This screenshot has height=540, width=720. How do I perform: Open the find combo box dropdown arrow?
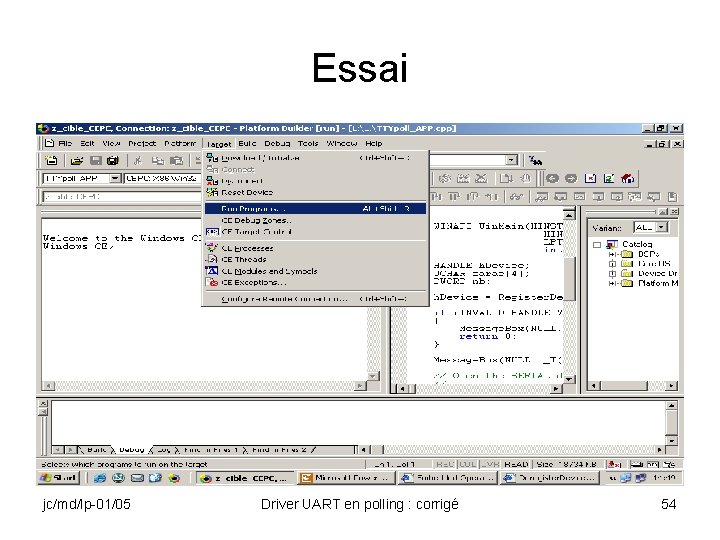tap(511, 160)
